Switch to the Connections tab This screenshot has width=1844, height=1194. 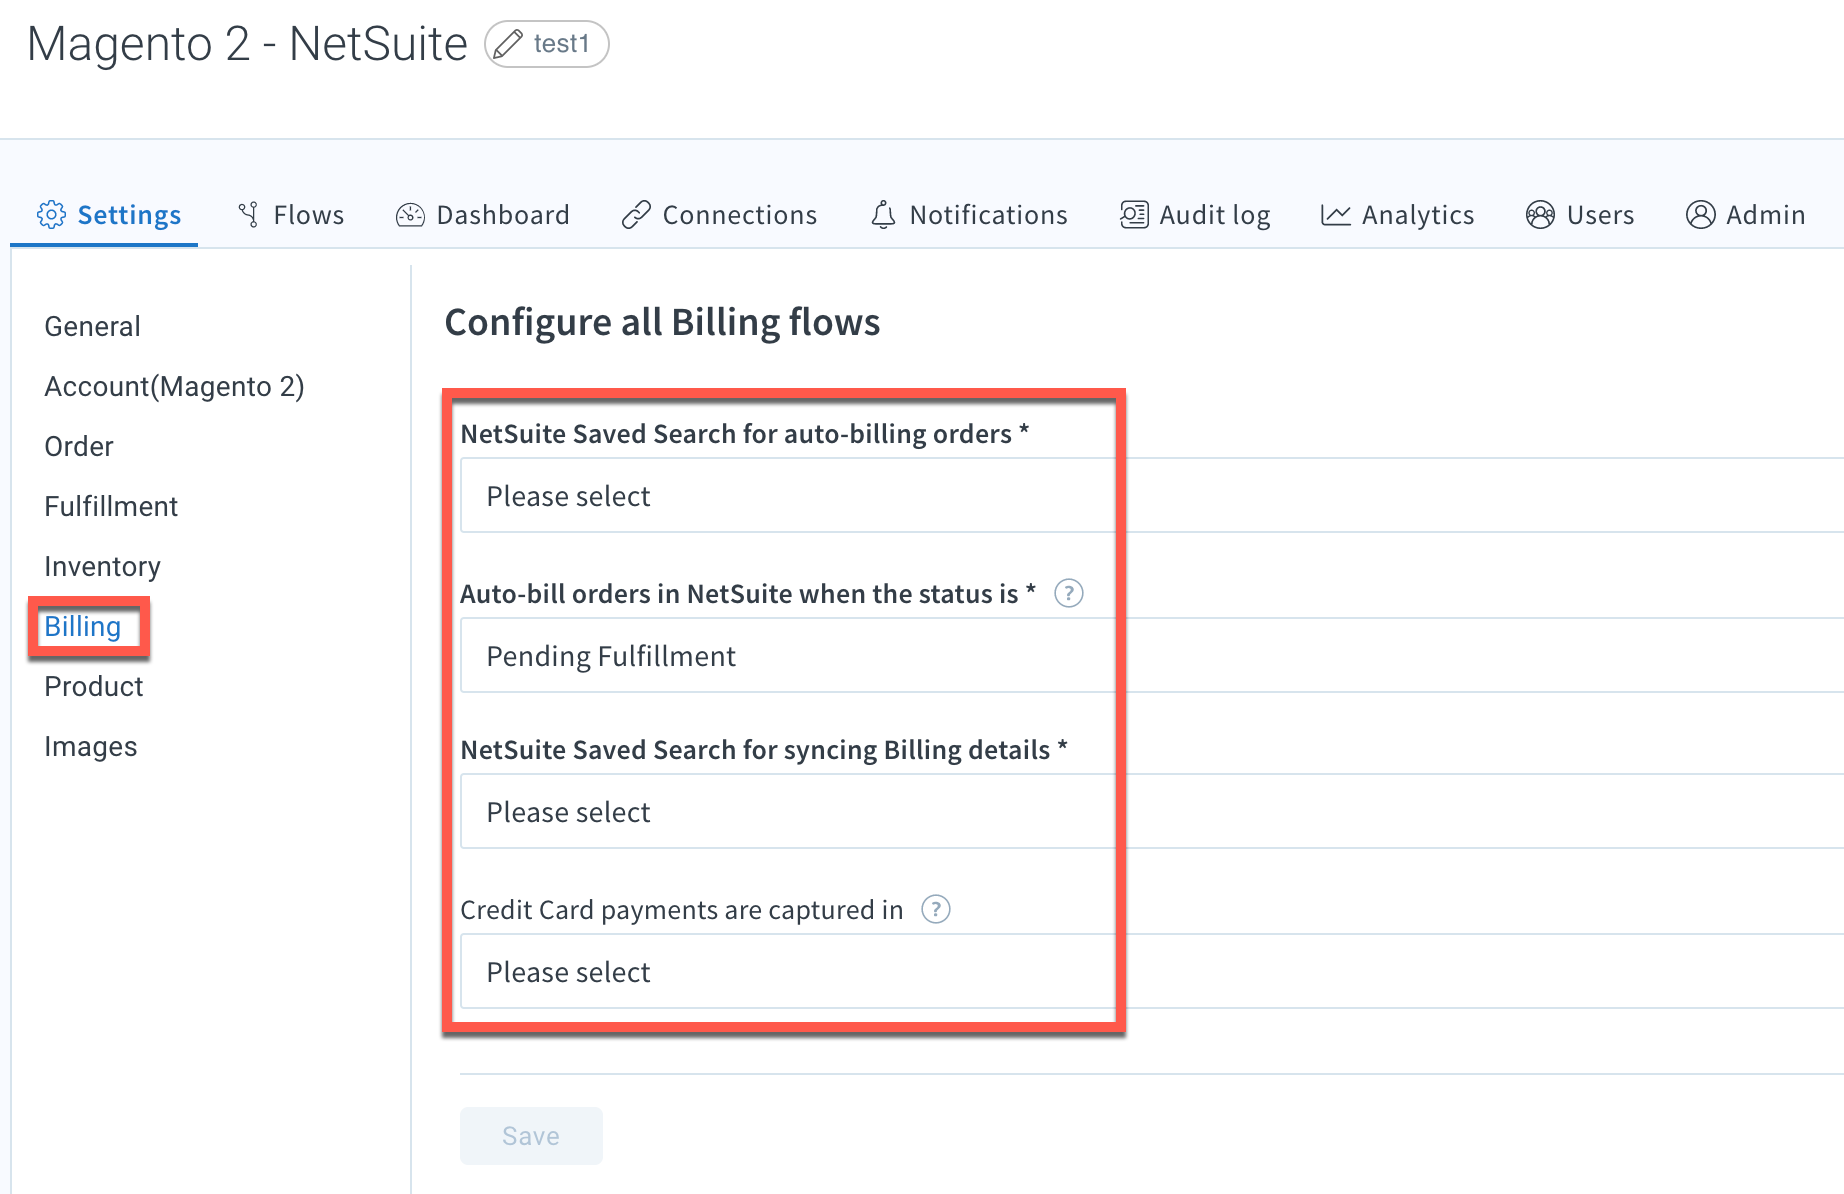pos(719,215)
